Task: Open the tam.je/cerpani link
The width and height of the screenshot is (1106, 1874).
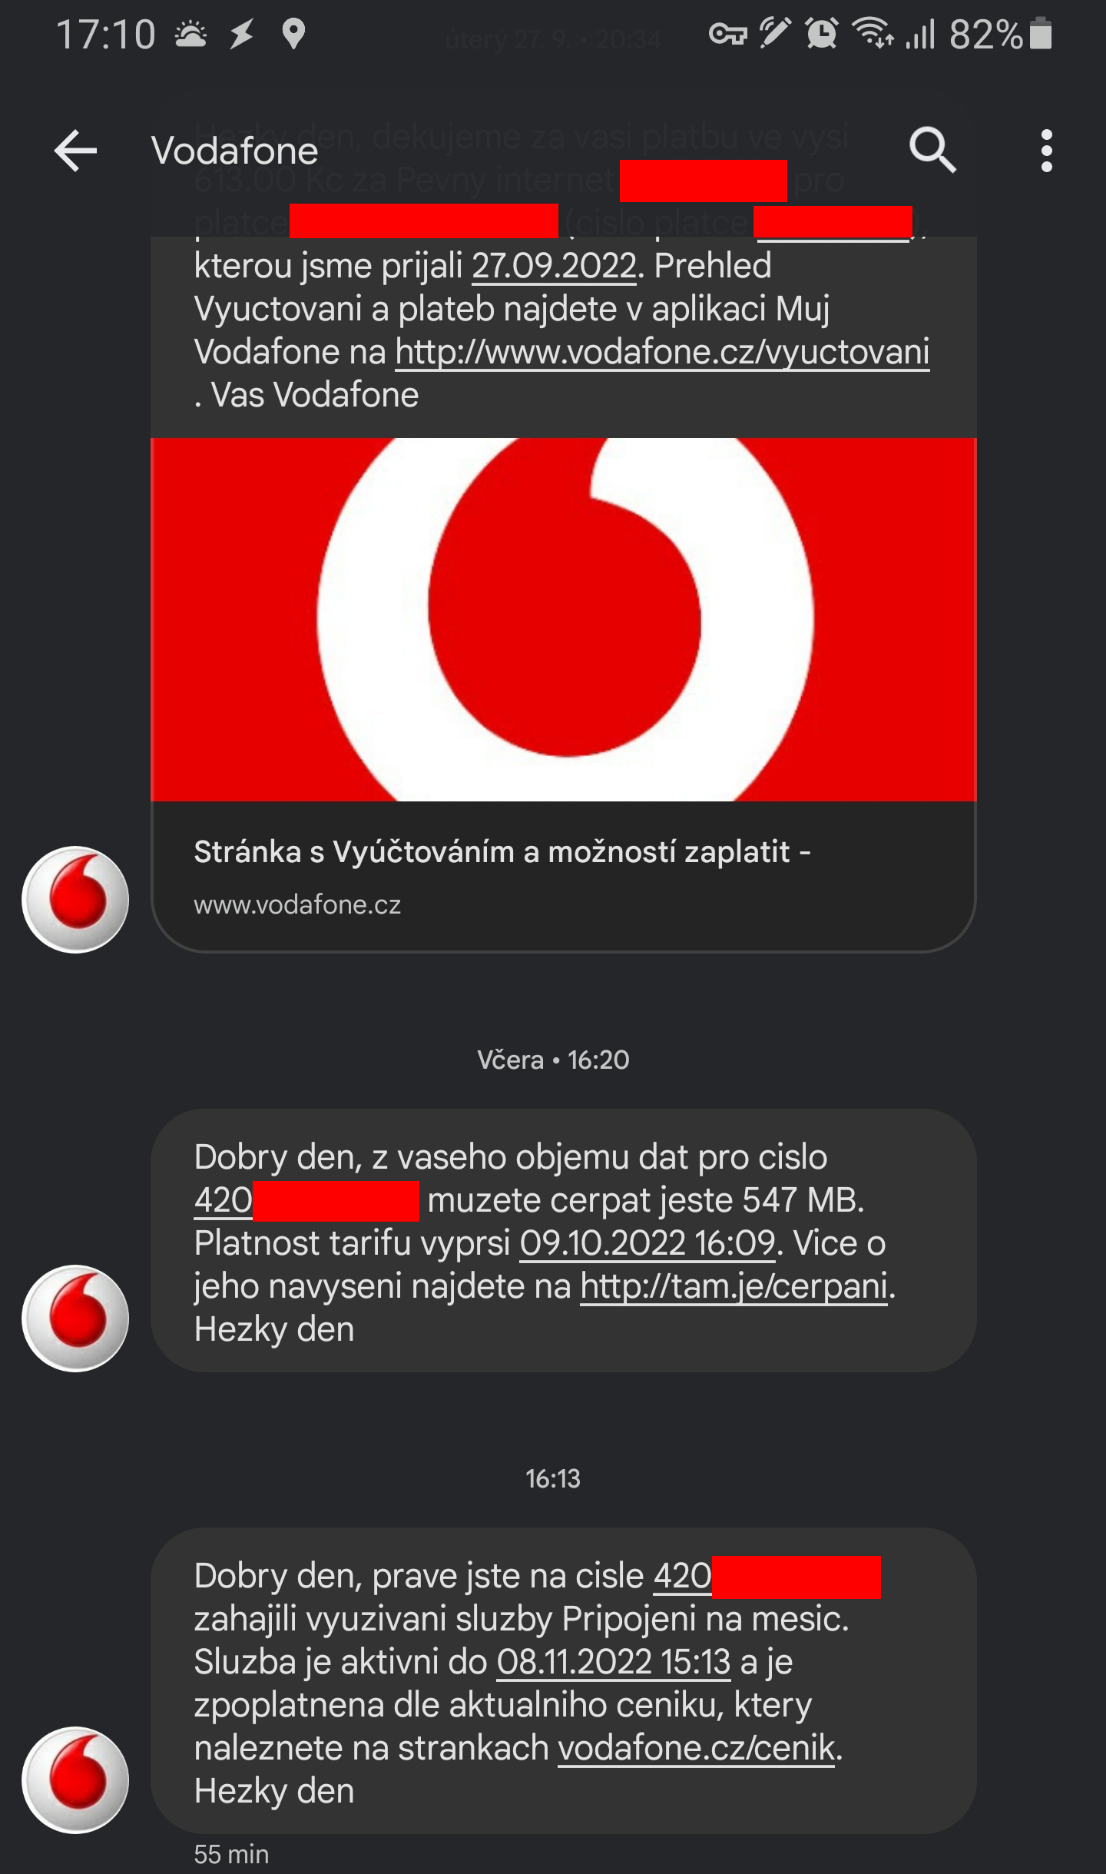Action: tap(734, 1286)
